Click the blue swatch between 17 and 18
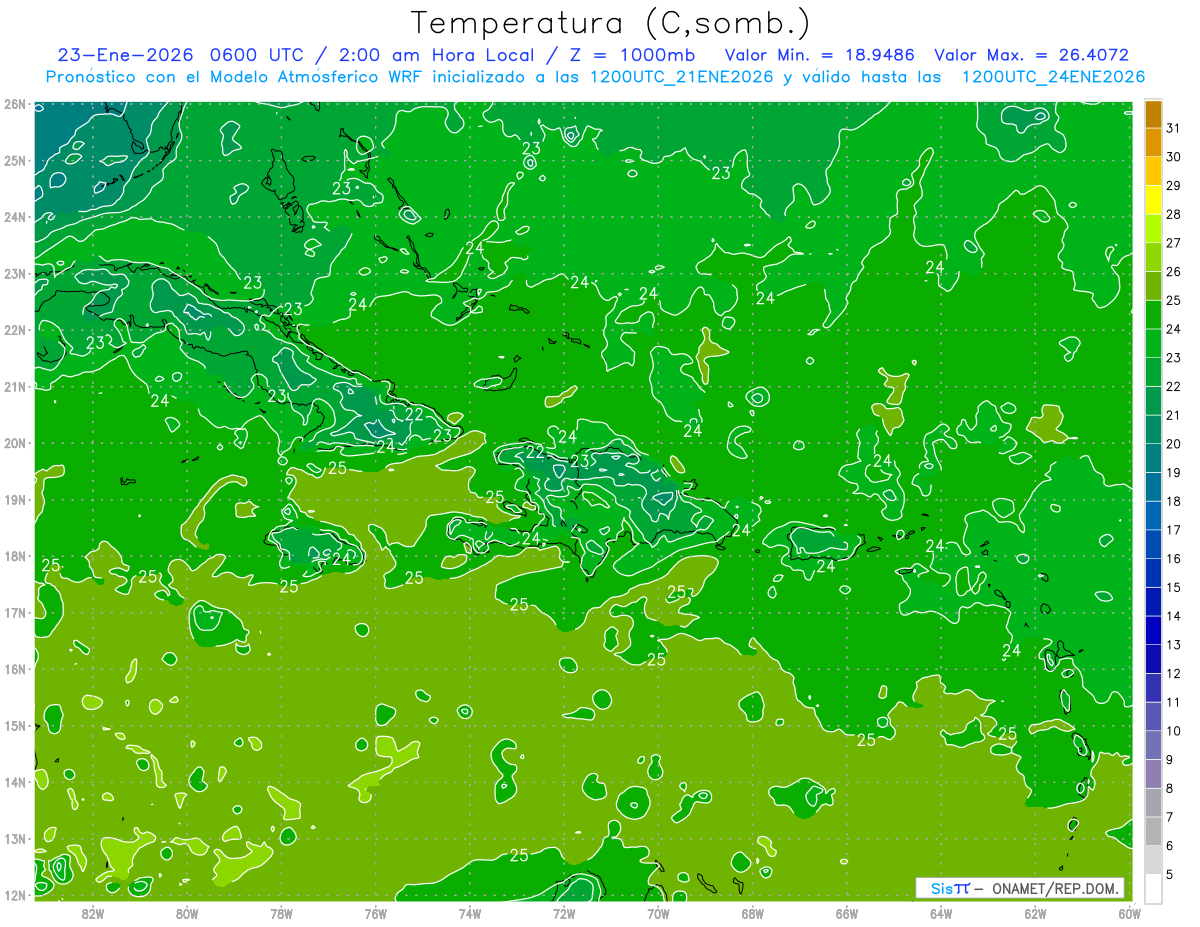Screen dimensions: 1200x927 click(1153, 516)
